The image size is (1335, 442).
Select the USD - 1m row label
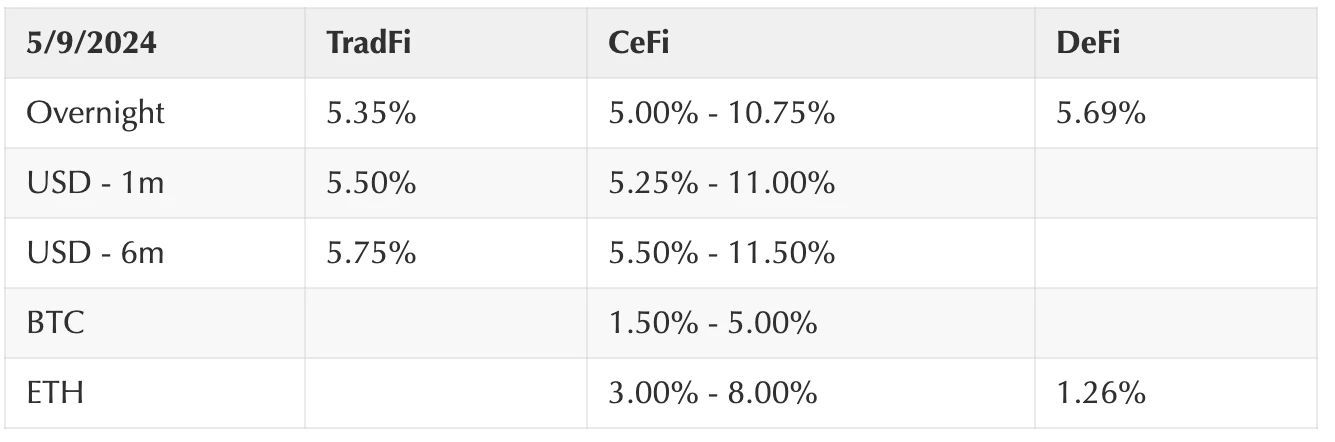(x=95, y=183)
